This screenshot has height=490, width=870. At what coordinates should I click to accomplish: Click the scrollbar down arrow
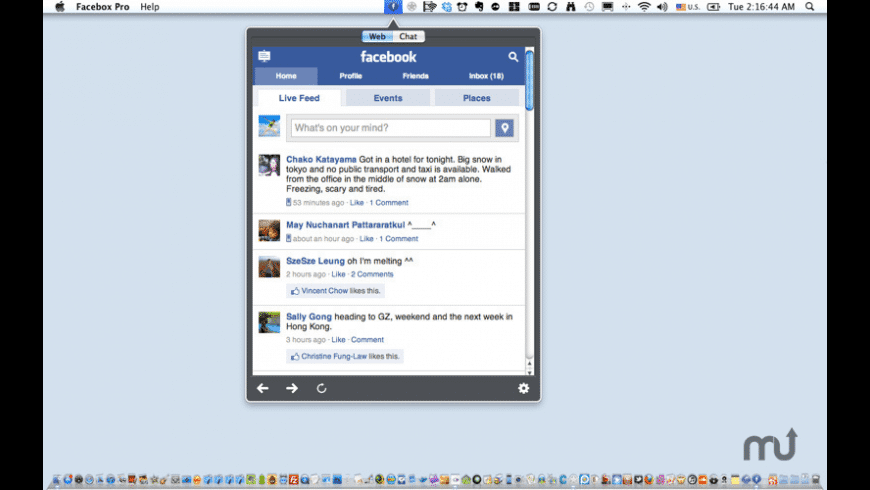pyautogui.click(x=529, y=372)
